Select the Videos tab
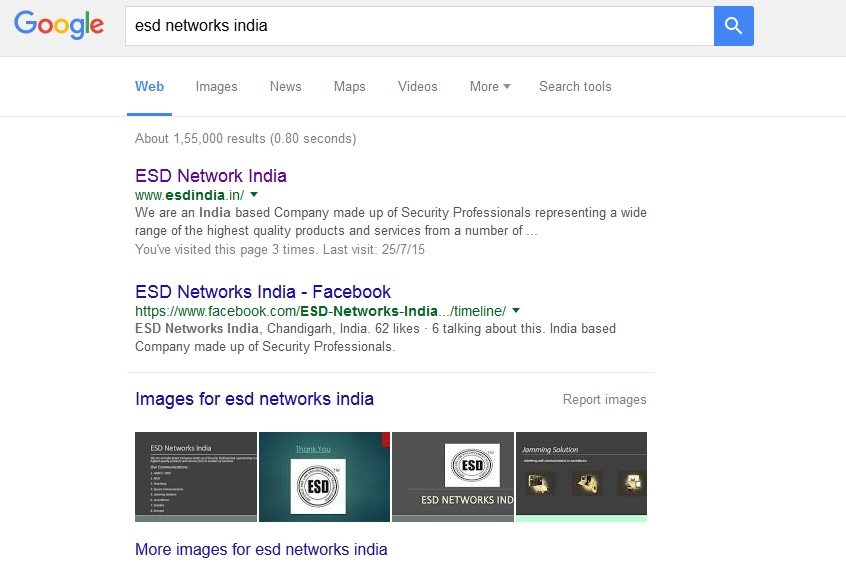 [x=417, y=87]
